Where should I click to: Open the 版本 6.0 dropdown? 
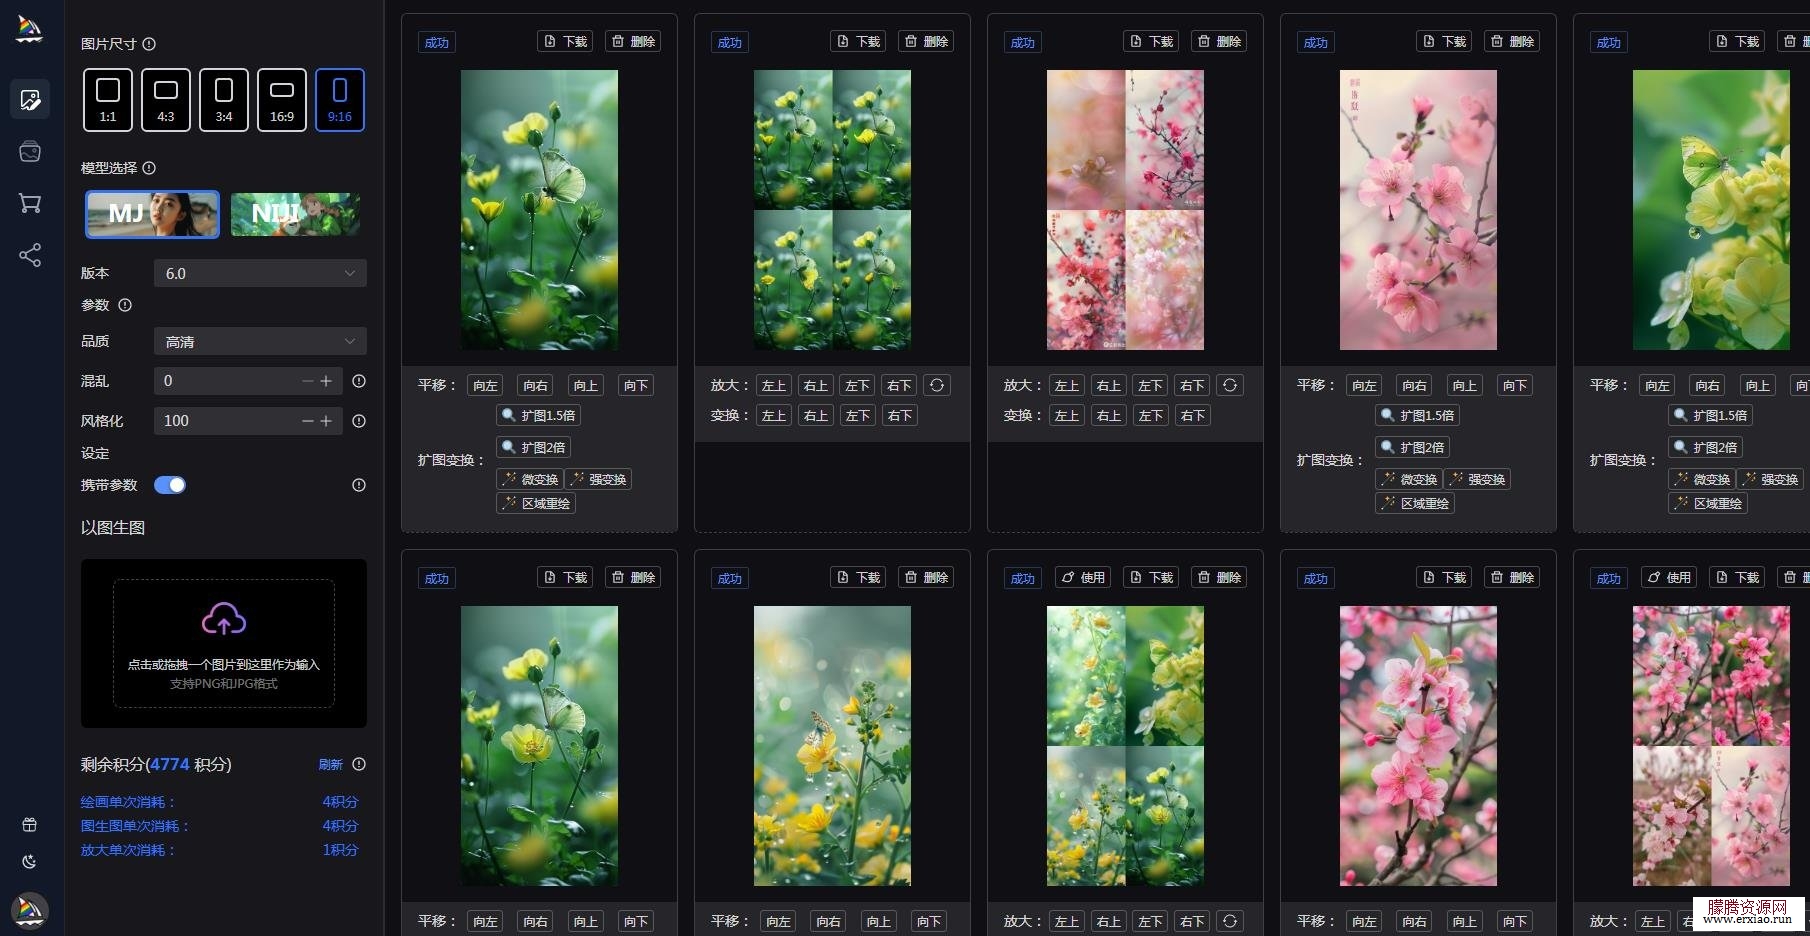(x=260, y=273)
